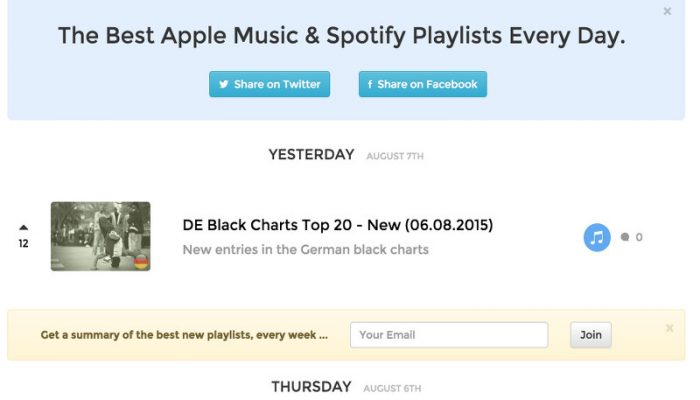Focus the Your Email input field
700x400 pixels.
click(x=449, y=335)
